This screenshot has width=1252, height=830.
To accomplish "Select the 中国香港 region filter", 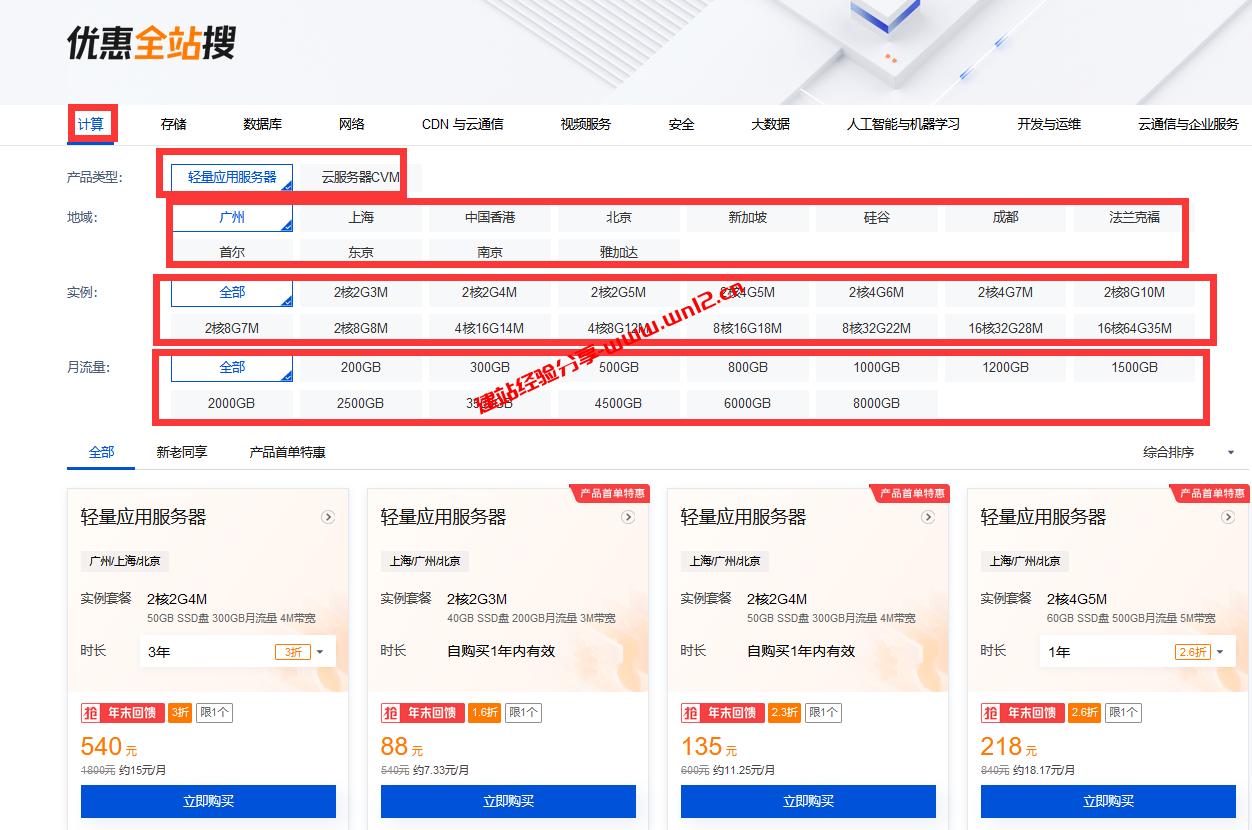I will pos(489,217).
